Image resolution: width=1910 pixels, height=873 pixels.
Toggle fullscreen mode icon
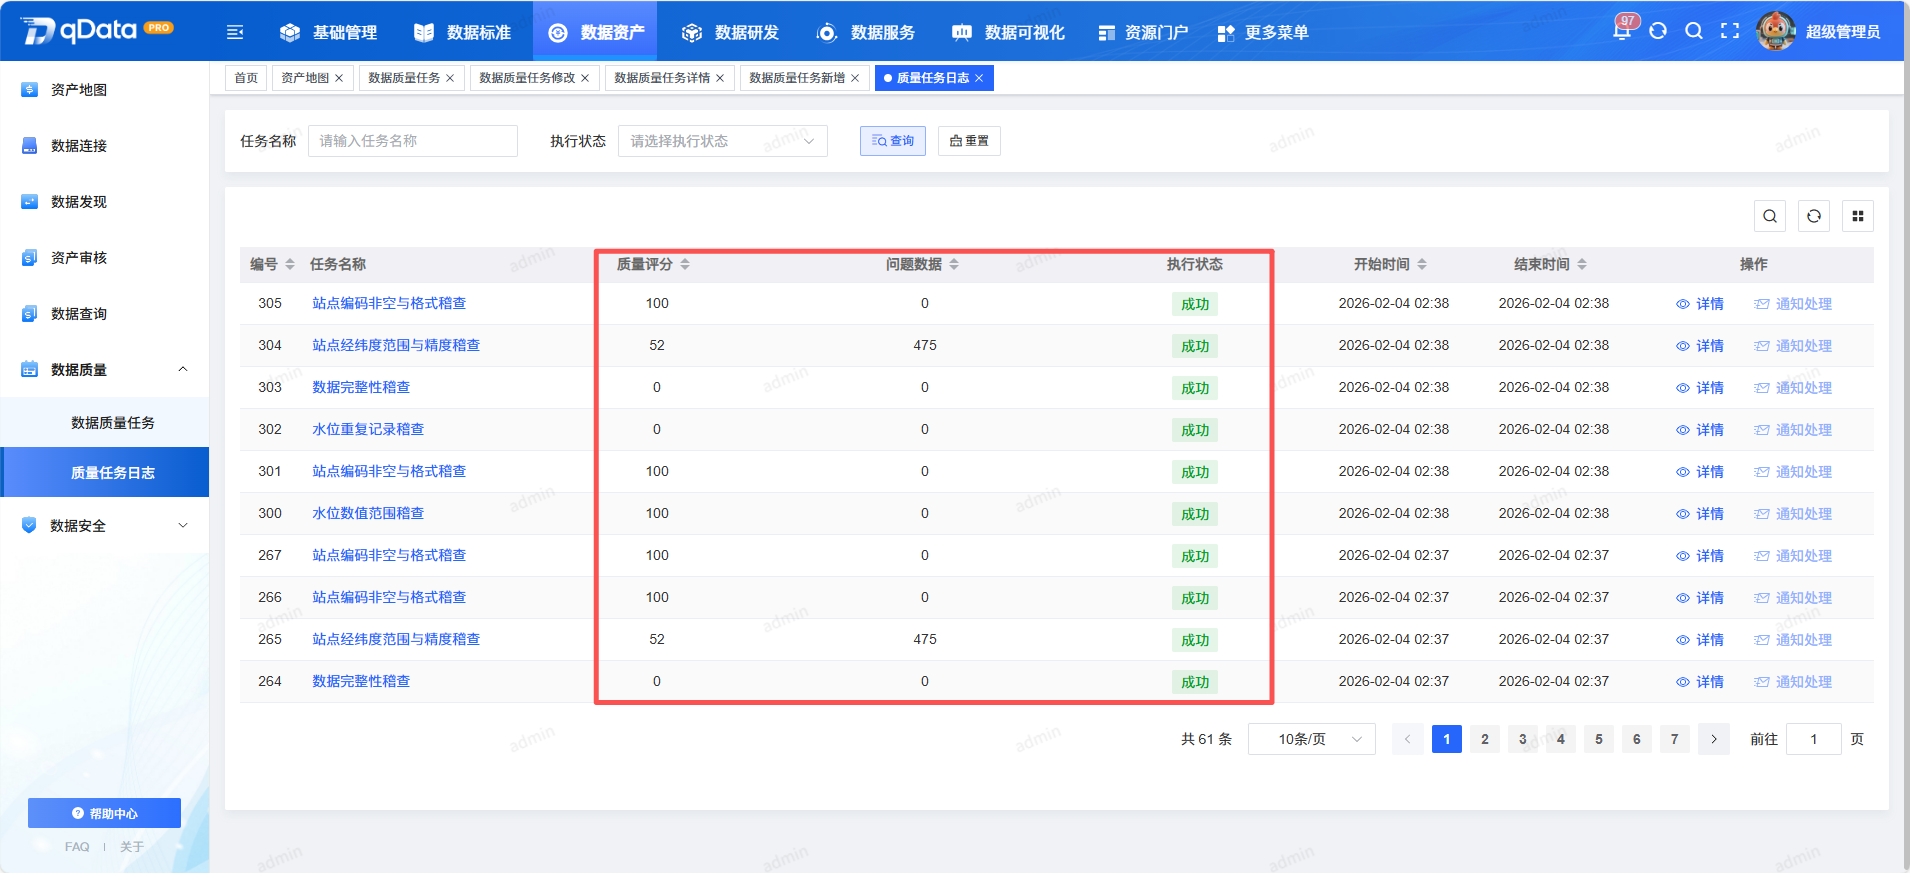(x=1730, y=31)
